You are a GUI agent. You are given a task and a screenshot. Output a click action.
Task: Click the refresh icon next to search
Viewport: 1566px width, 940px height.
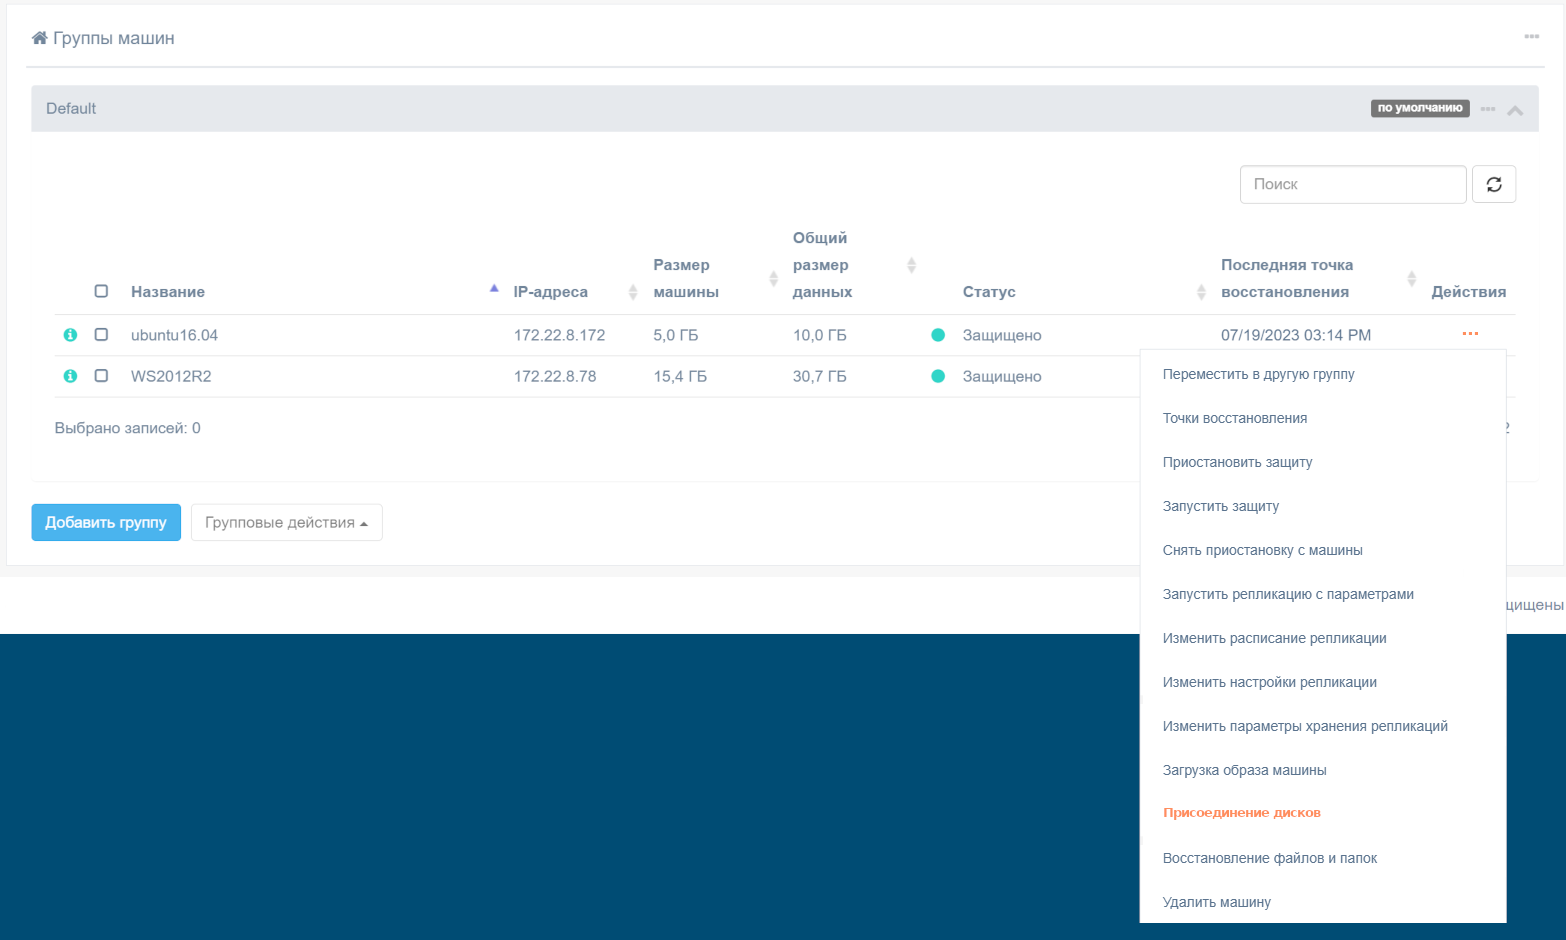(1494, 184)
